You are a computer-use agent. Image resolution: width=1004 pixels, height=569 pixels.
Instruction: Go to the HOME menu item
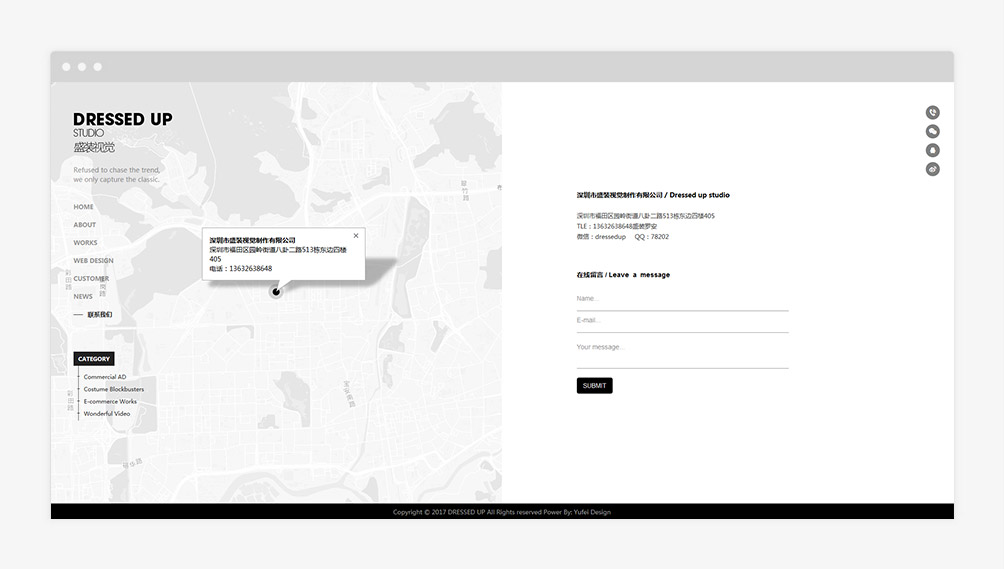point(83,207)
